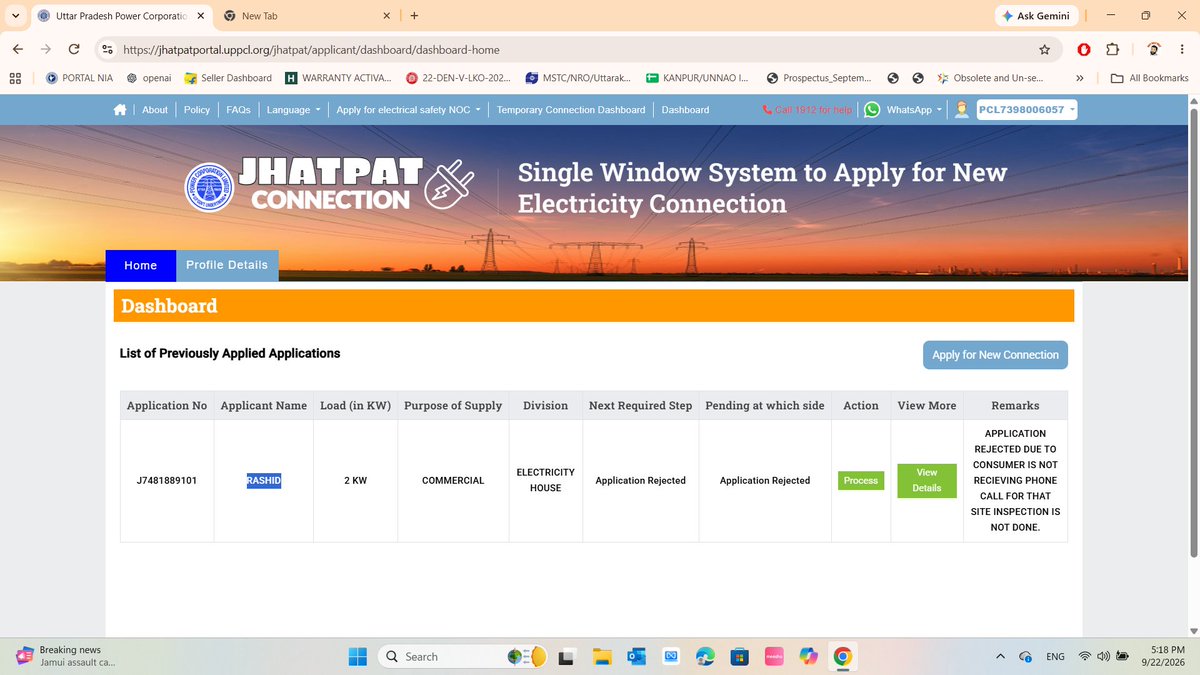Switch to the Home tab

[x=140, y=265]
